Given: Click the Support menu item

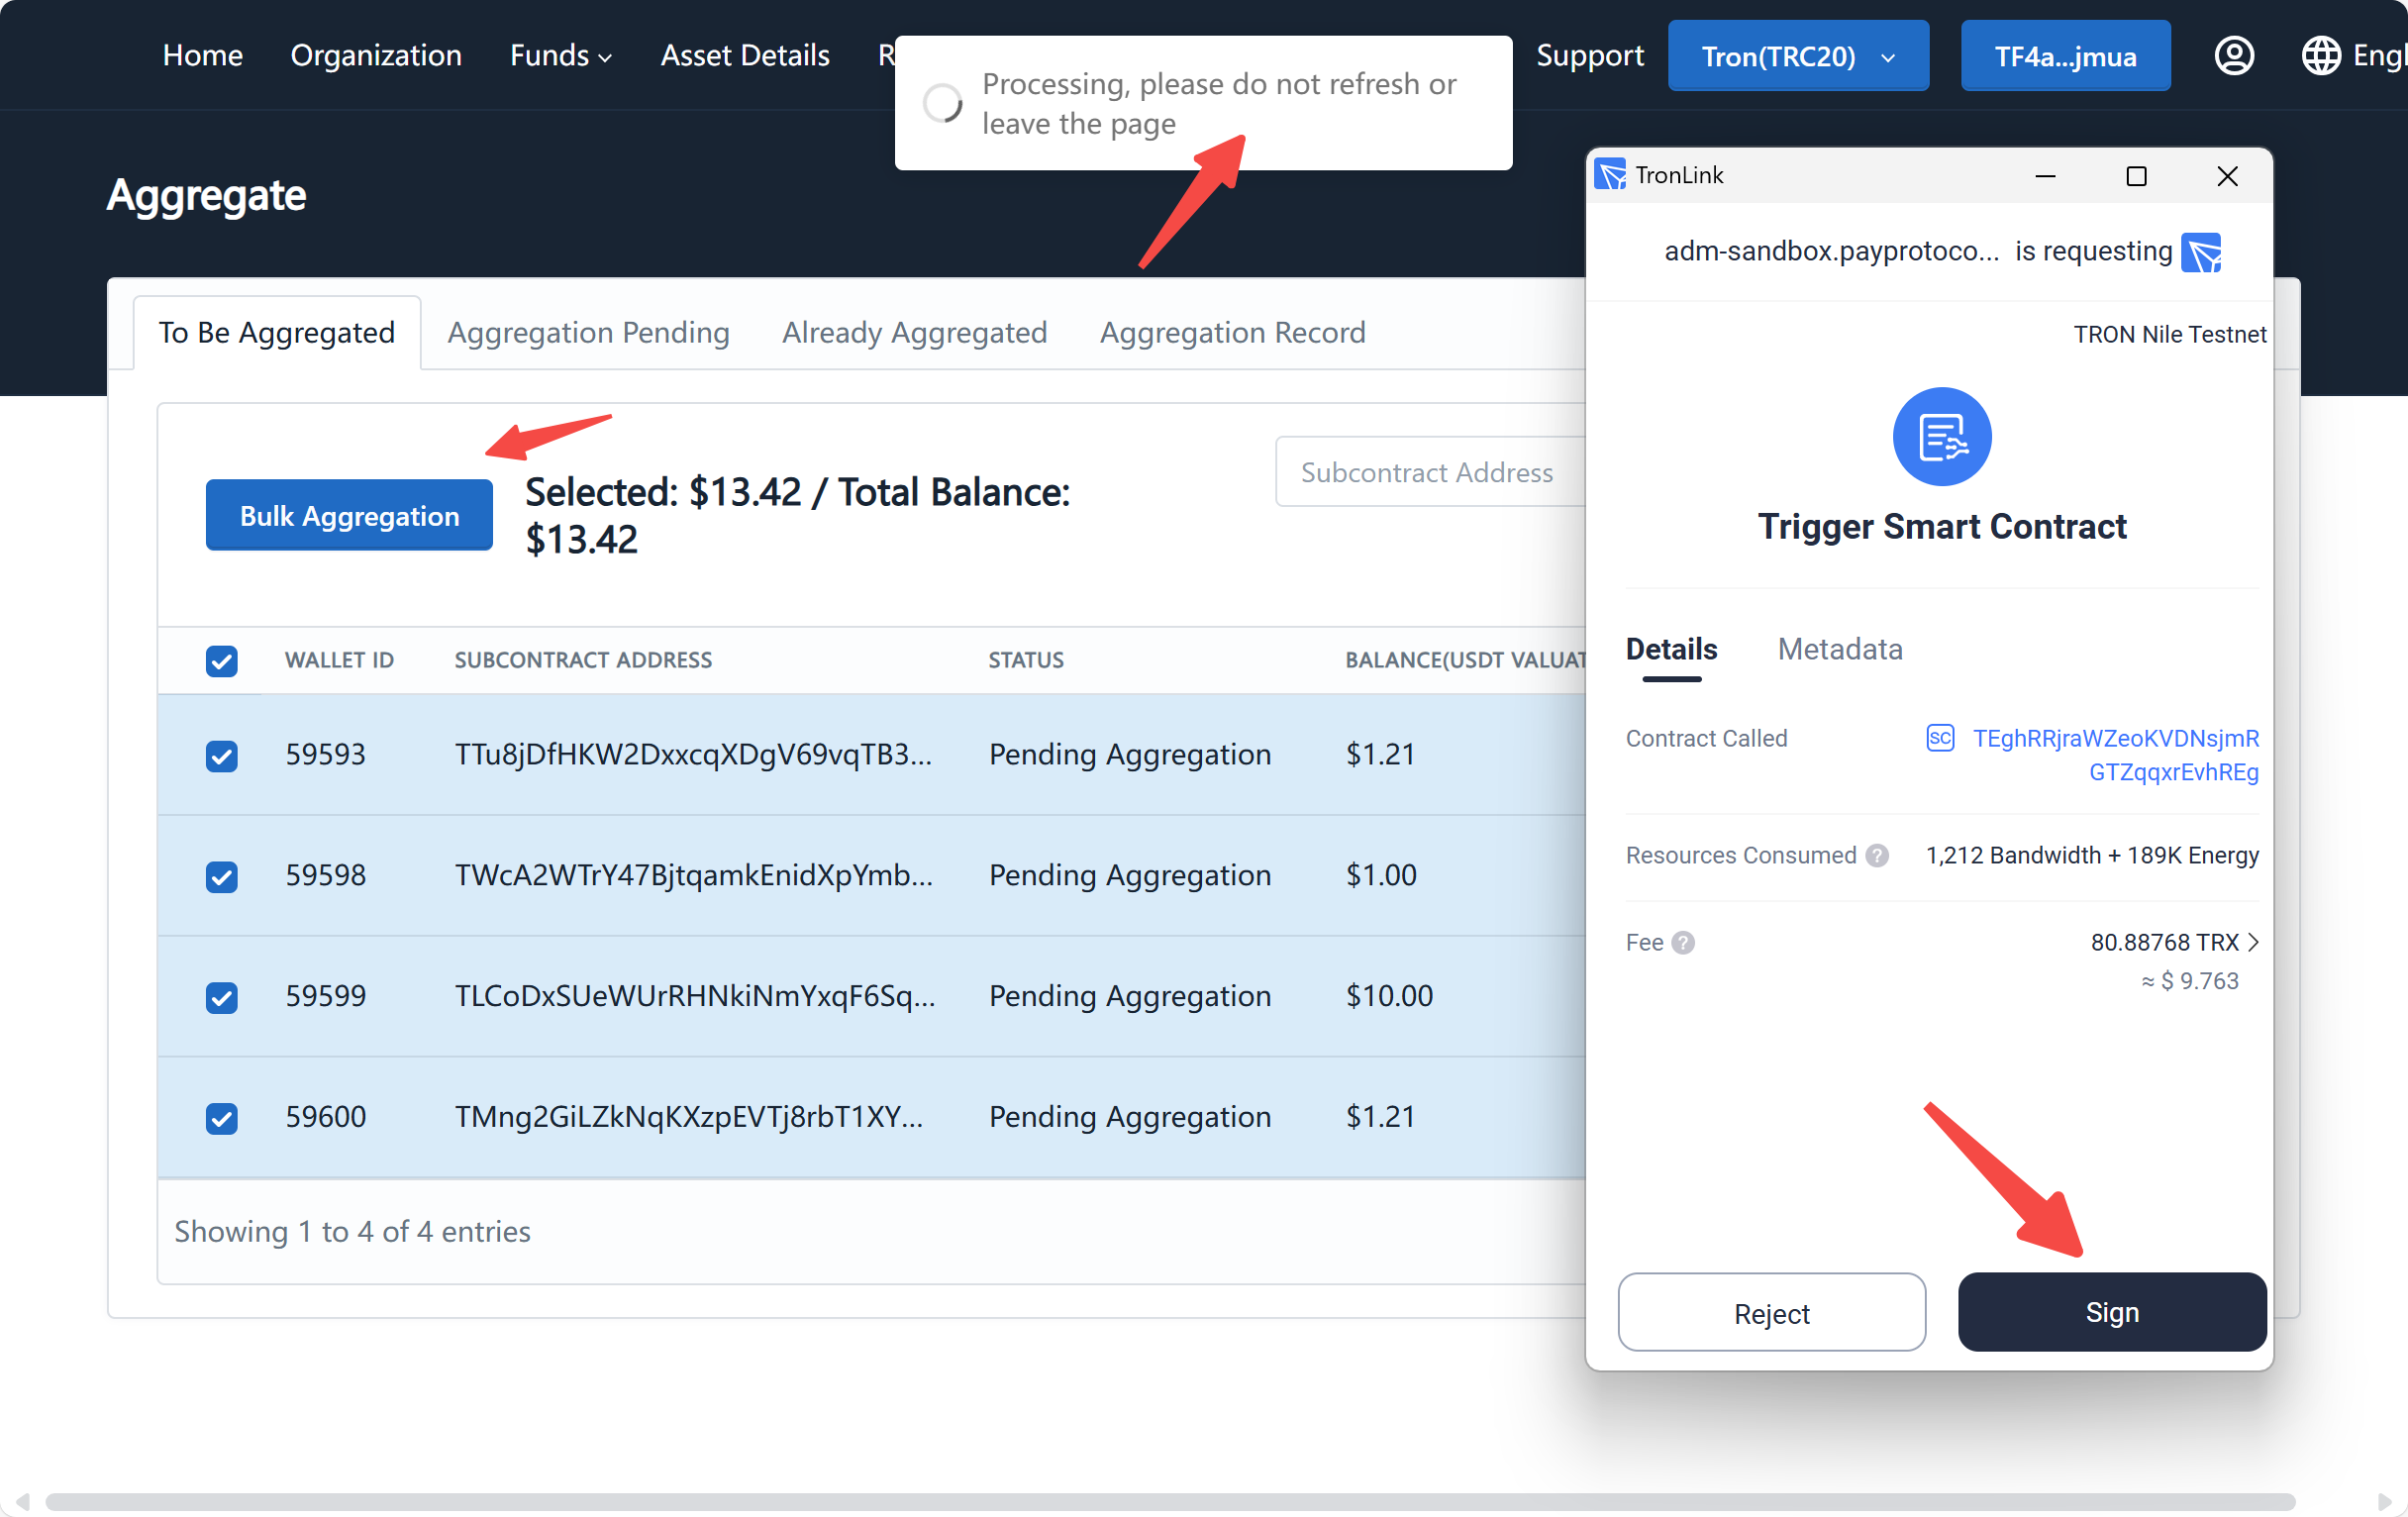Looking at the screenshot, I should [1587, 54].
